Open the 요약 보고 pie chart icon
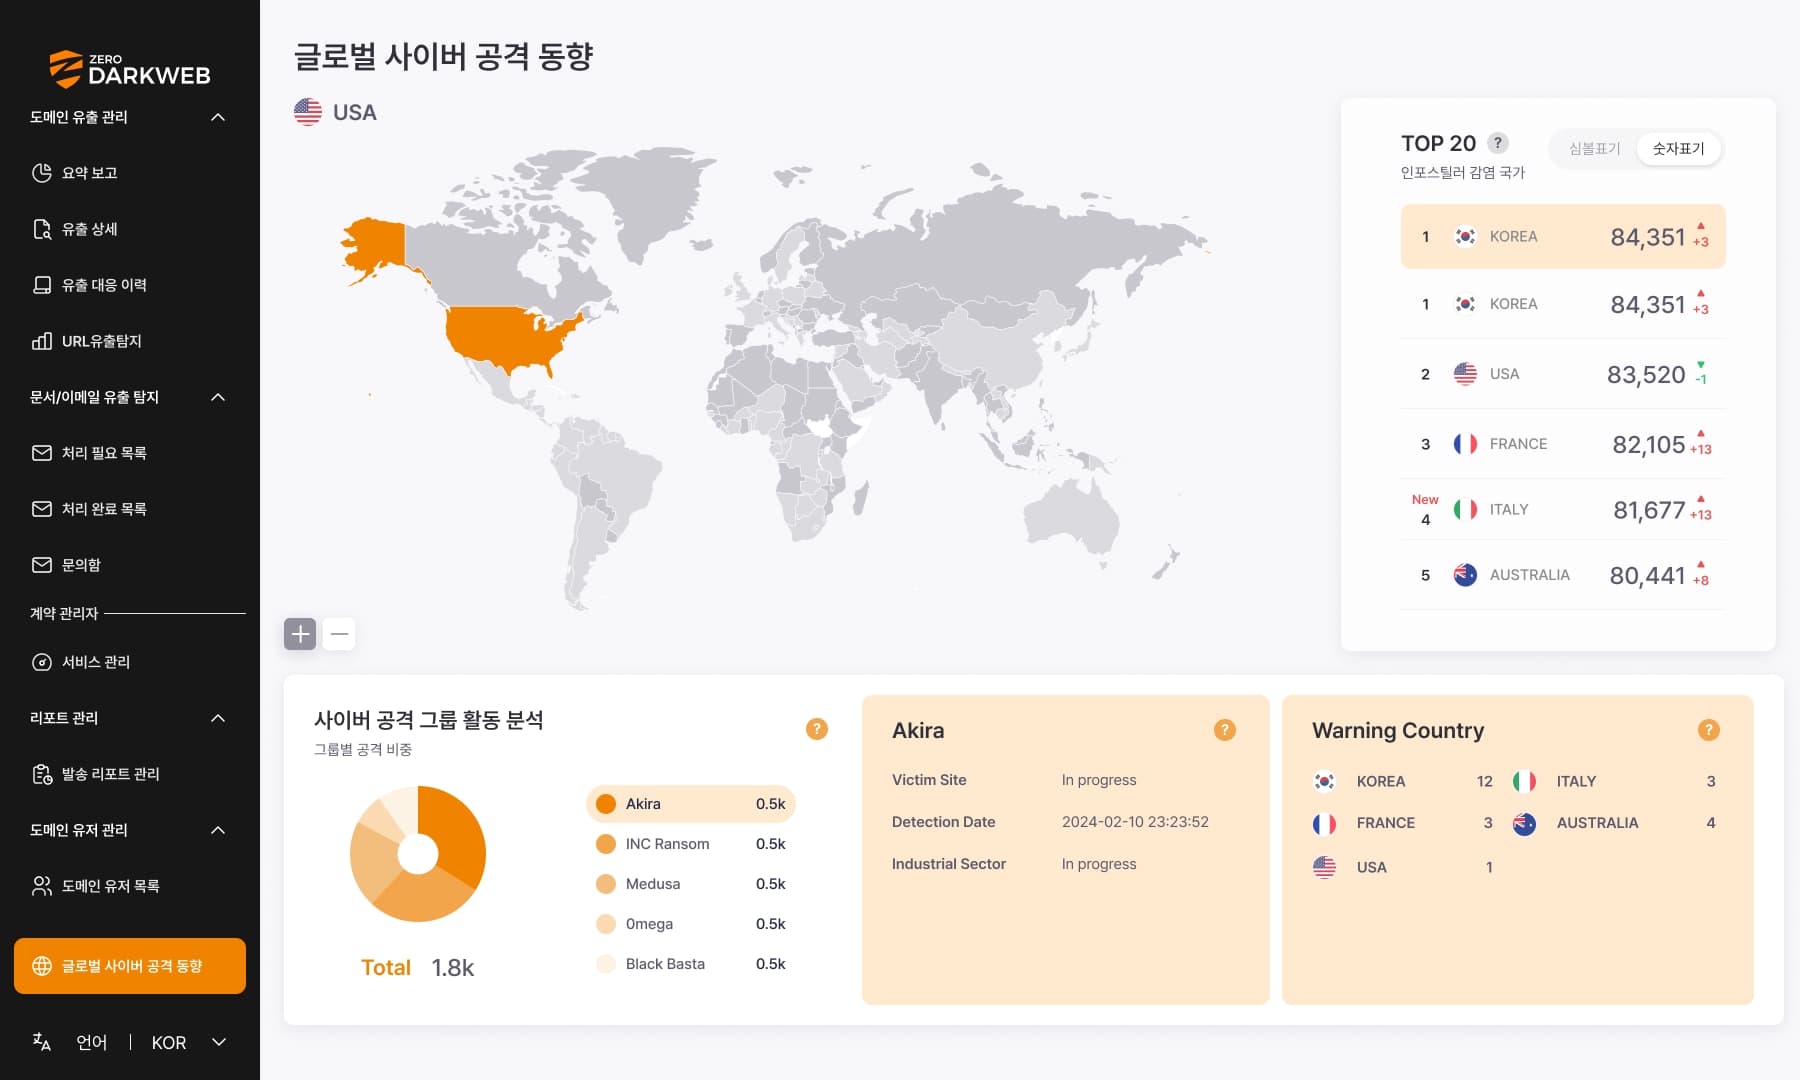Screen dimensions: 1800x1080 coord(42,173)
